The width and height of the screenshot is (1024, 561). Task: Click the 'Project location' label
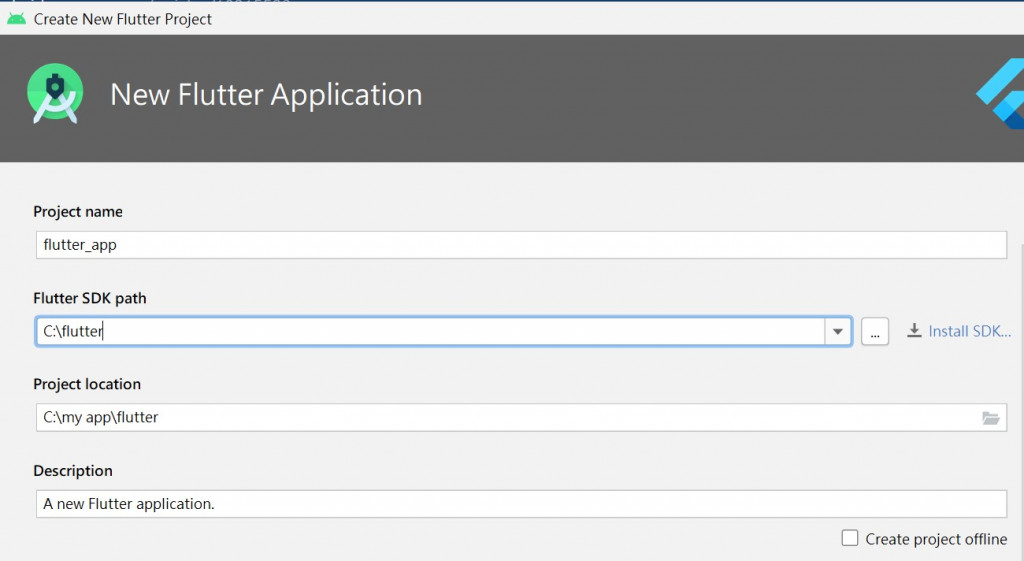pos(87,384)
